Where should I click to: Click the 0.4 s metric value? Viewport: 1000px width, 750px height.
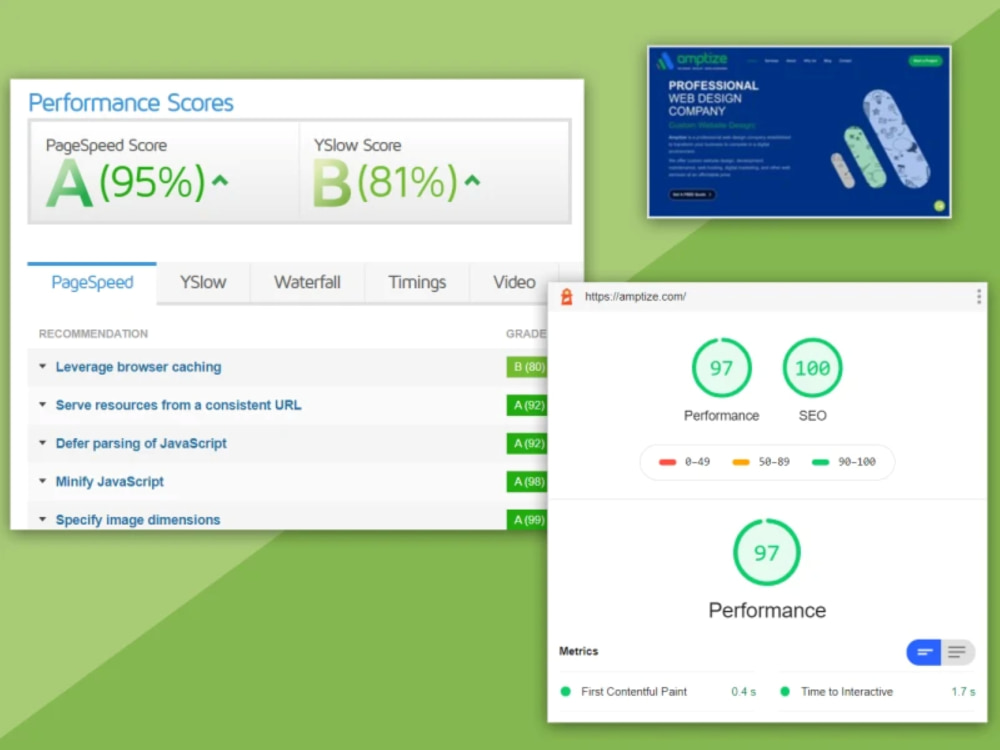pyautogui.click(x=744, y=691)
